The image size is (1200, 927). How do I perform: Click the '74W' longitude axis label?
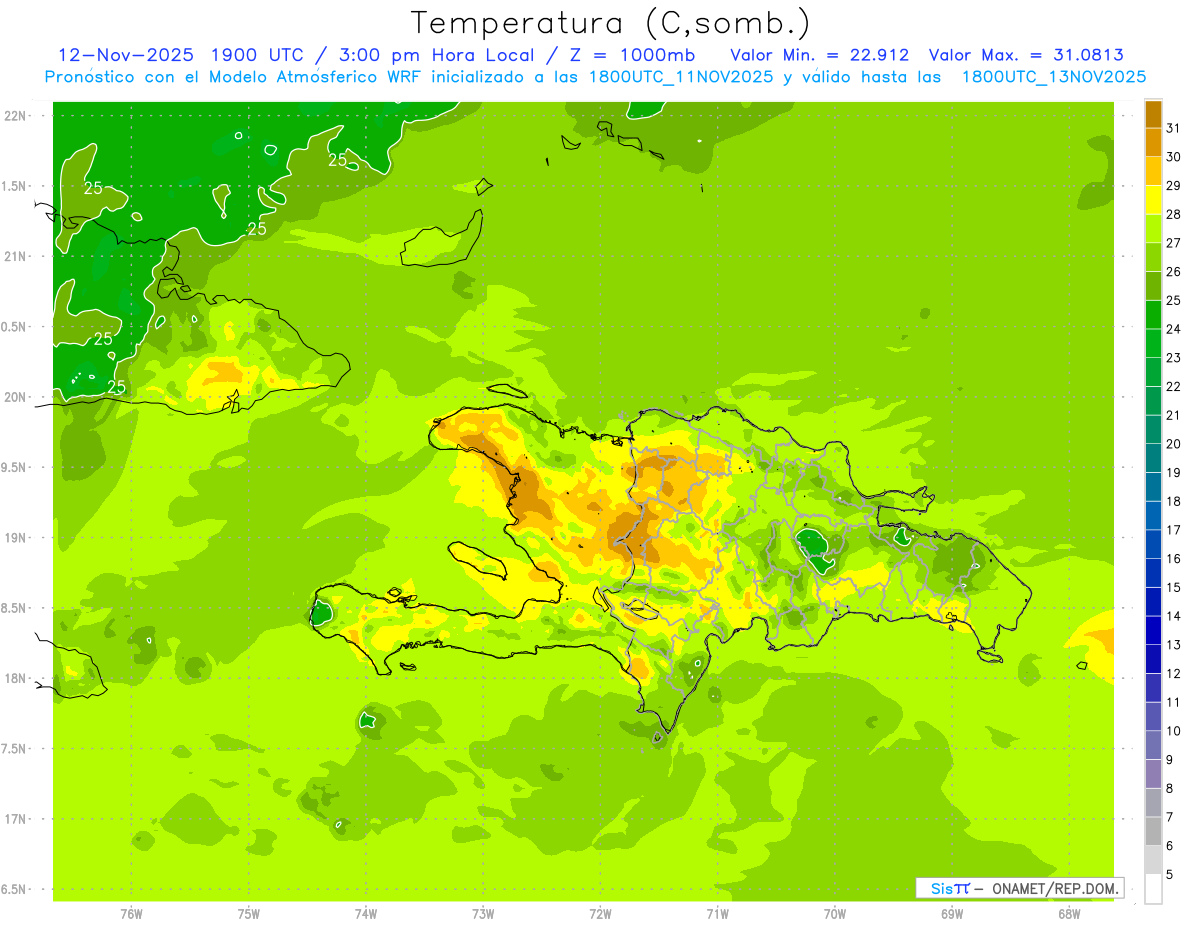coord(366,913)
